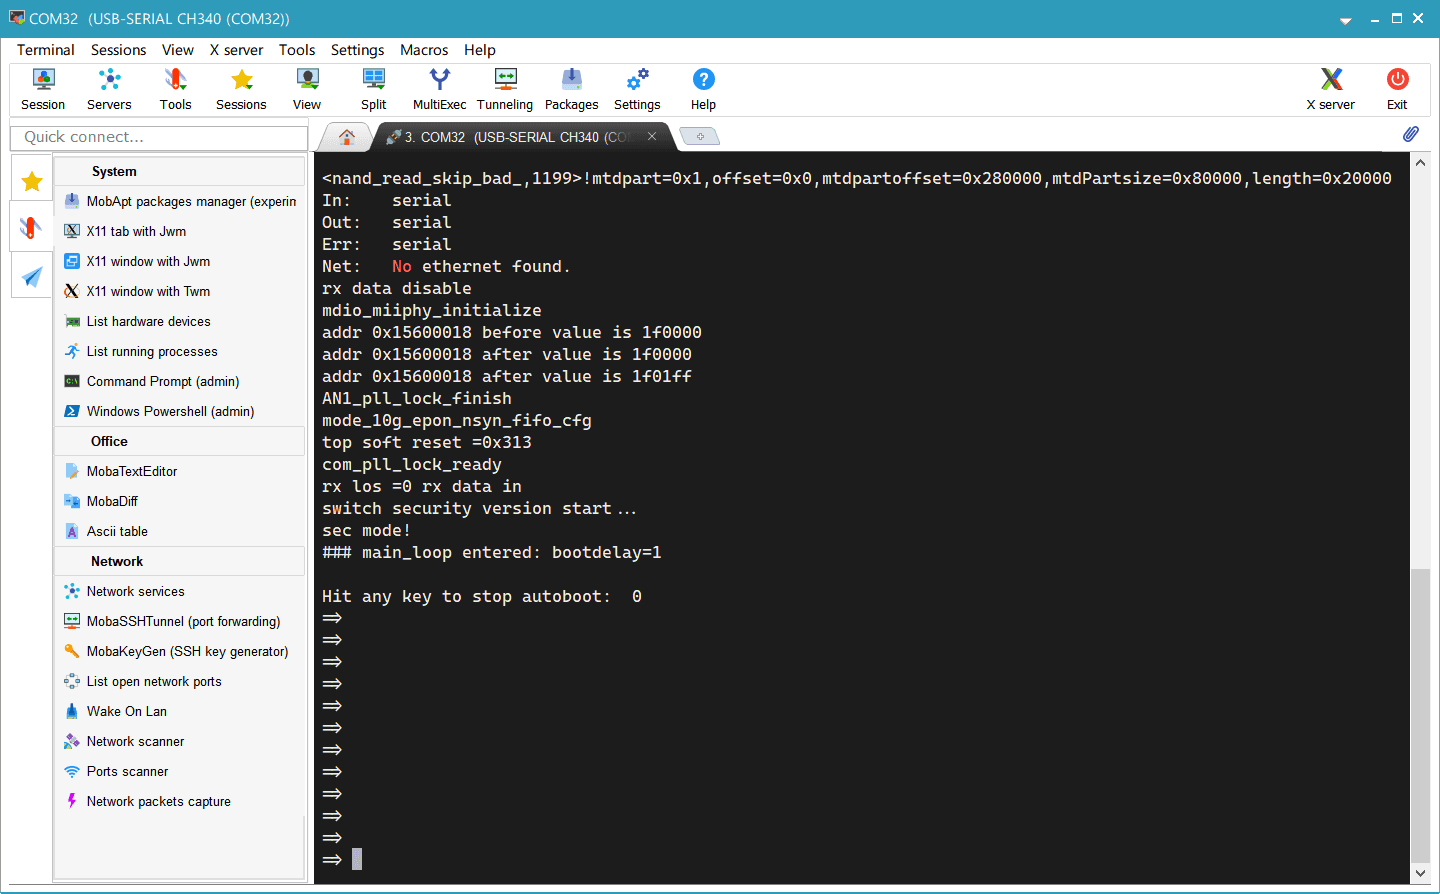Open the Help menu

pyautogui.click(x=479, y=50)
